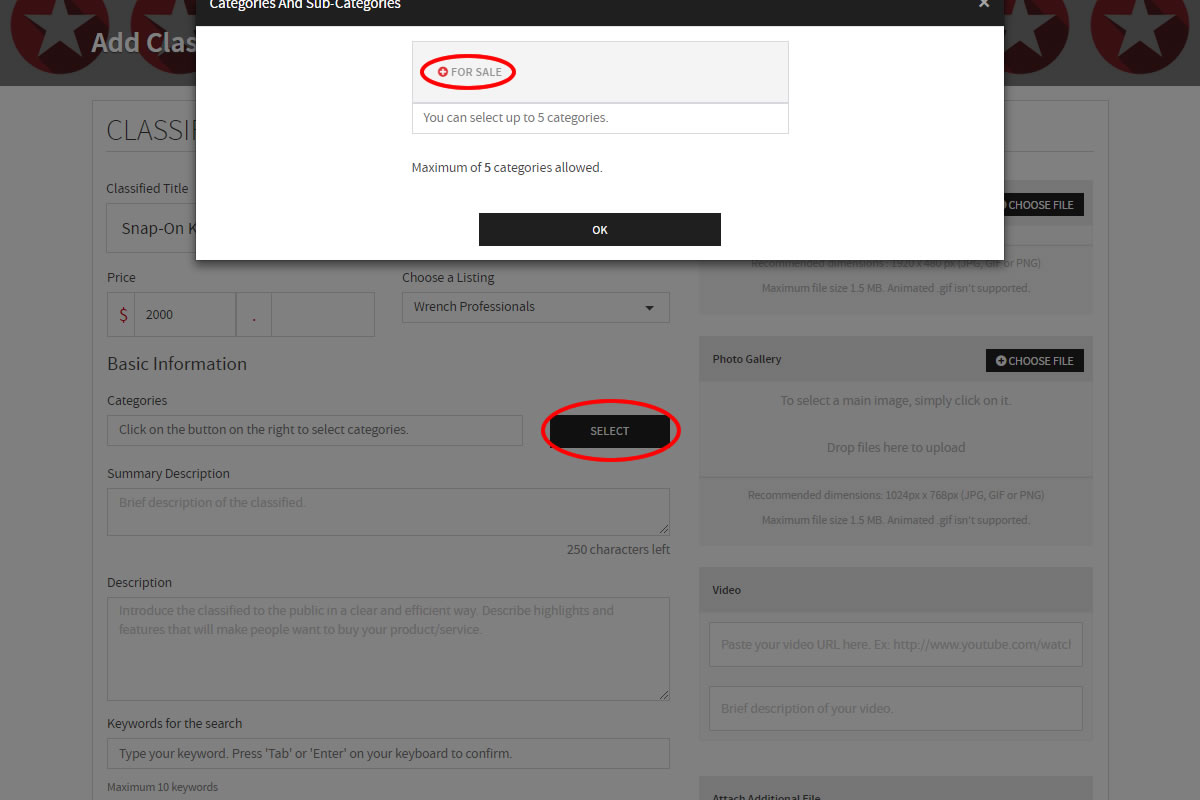Click 'Maximum of 5 categories allowed.' text
The image size is (1200, 800).
507,168
